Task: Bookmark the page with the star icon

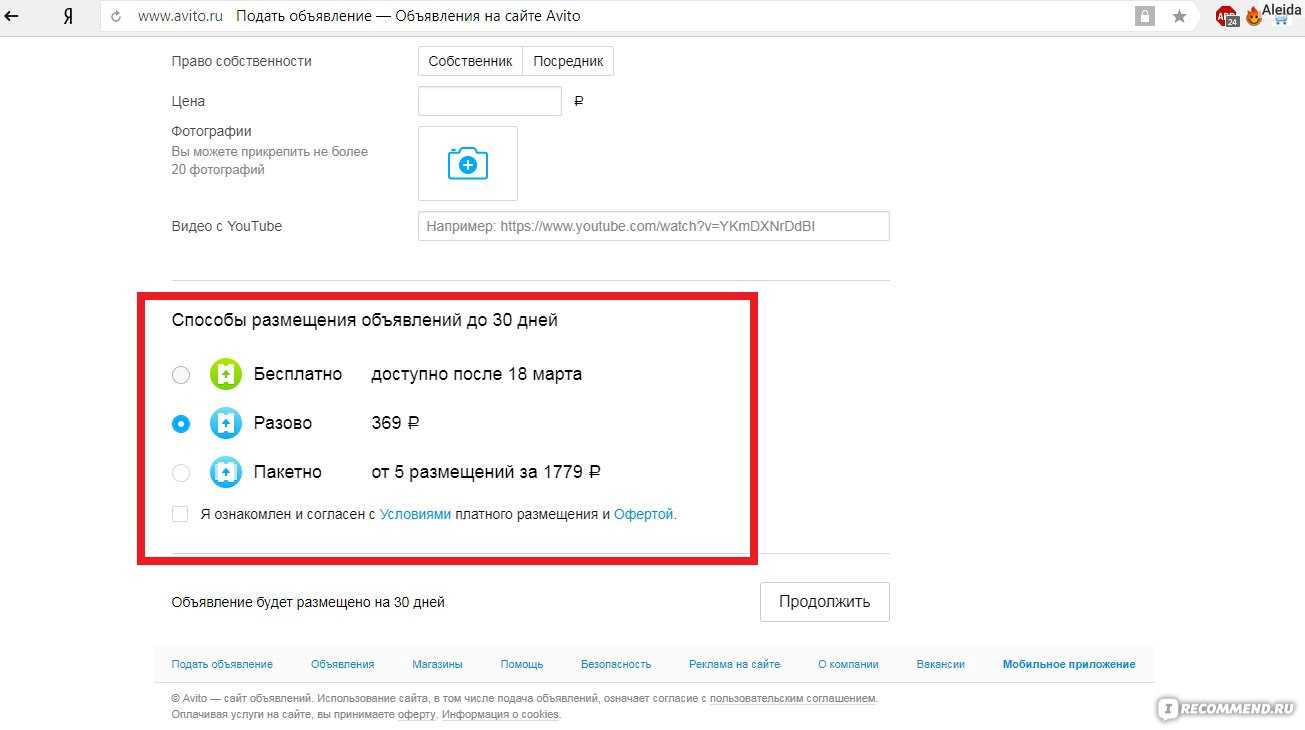Action: coord(1180,16)
